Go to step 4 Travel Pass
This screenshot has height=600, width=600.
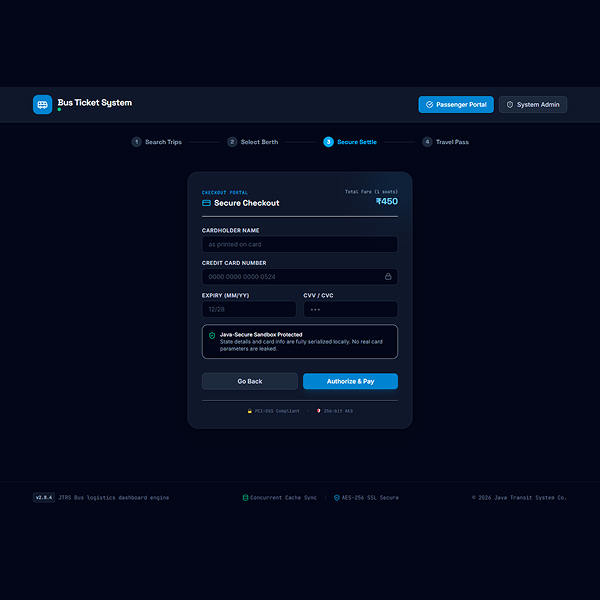pyautogui.click(x=445, y=142)
